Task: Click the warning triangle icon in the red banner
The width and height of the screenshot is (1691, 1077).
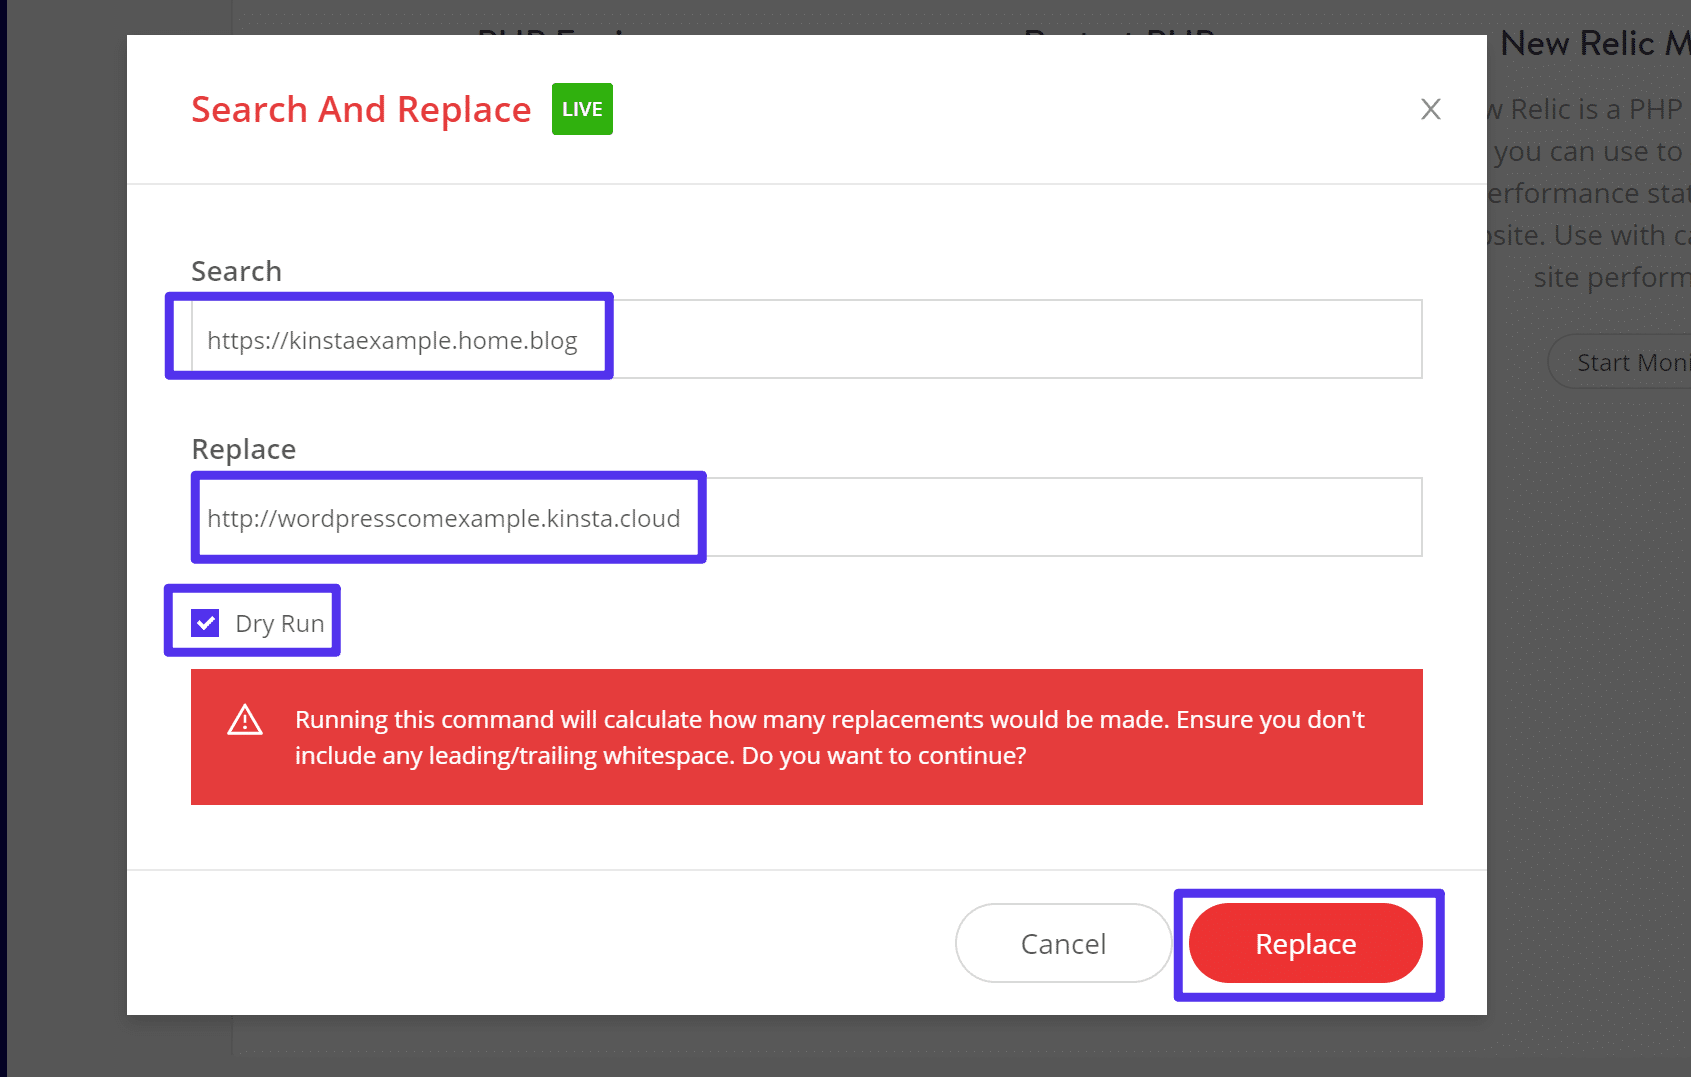Action: [244, 718]
